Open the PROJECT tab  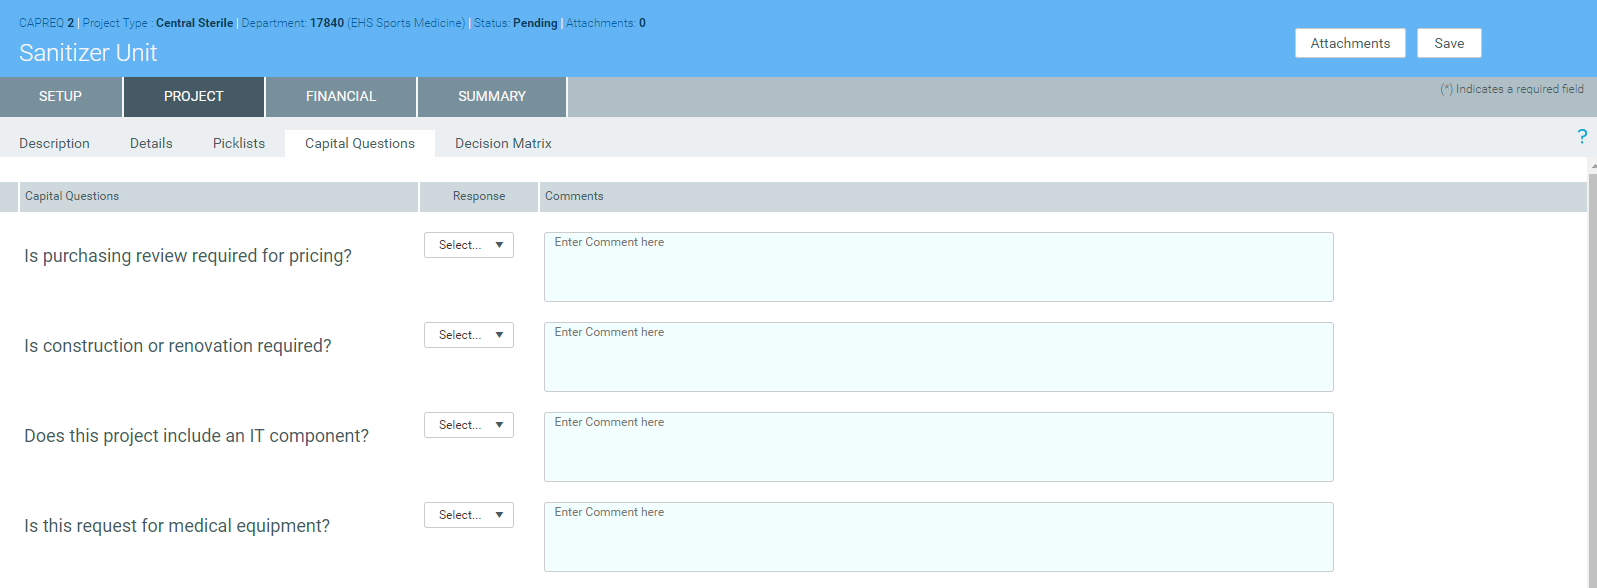194,97
